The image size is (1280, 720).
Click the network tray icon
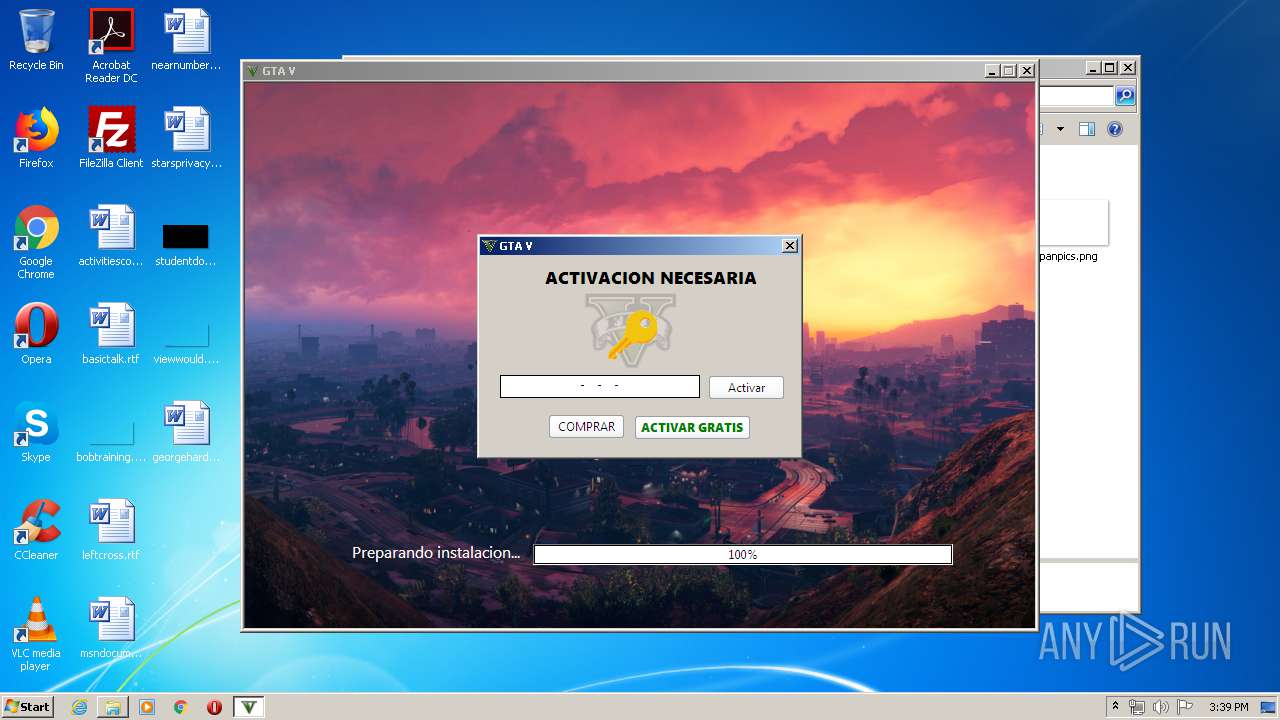[1137, 707]
